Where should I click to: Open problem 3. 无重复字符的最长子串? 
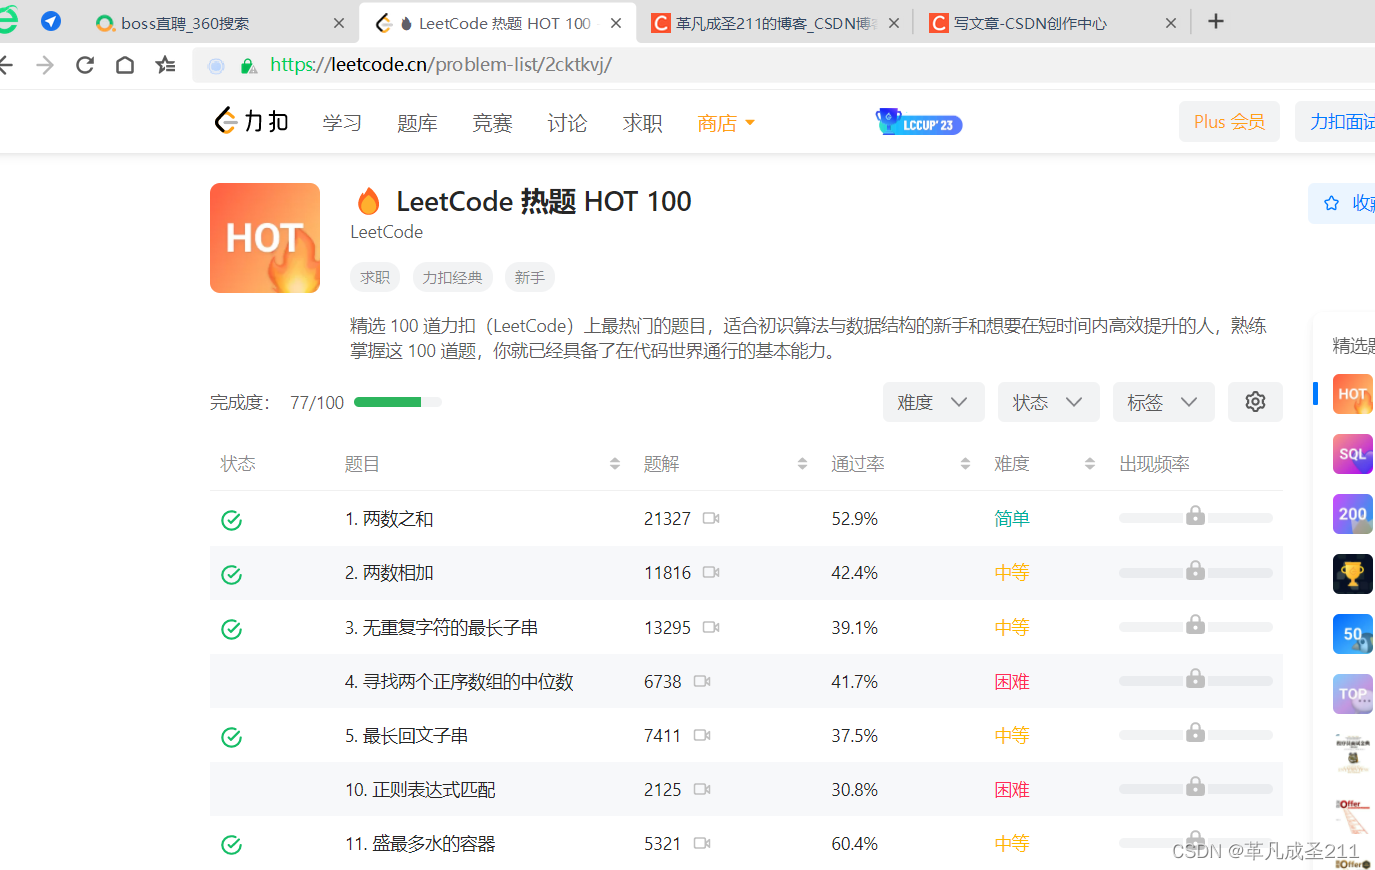click(441, 628)
